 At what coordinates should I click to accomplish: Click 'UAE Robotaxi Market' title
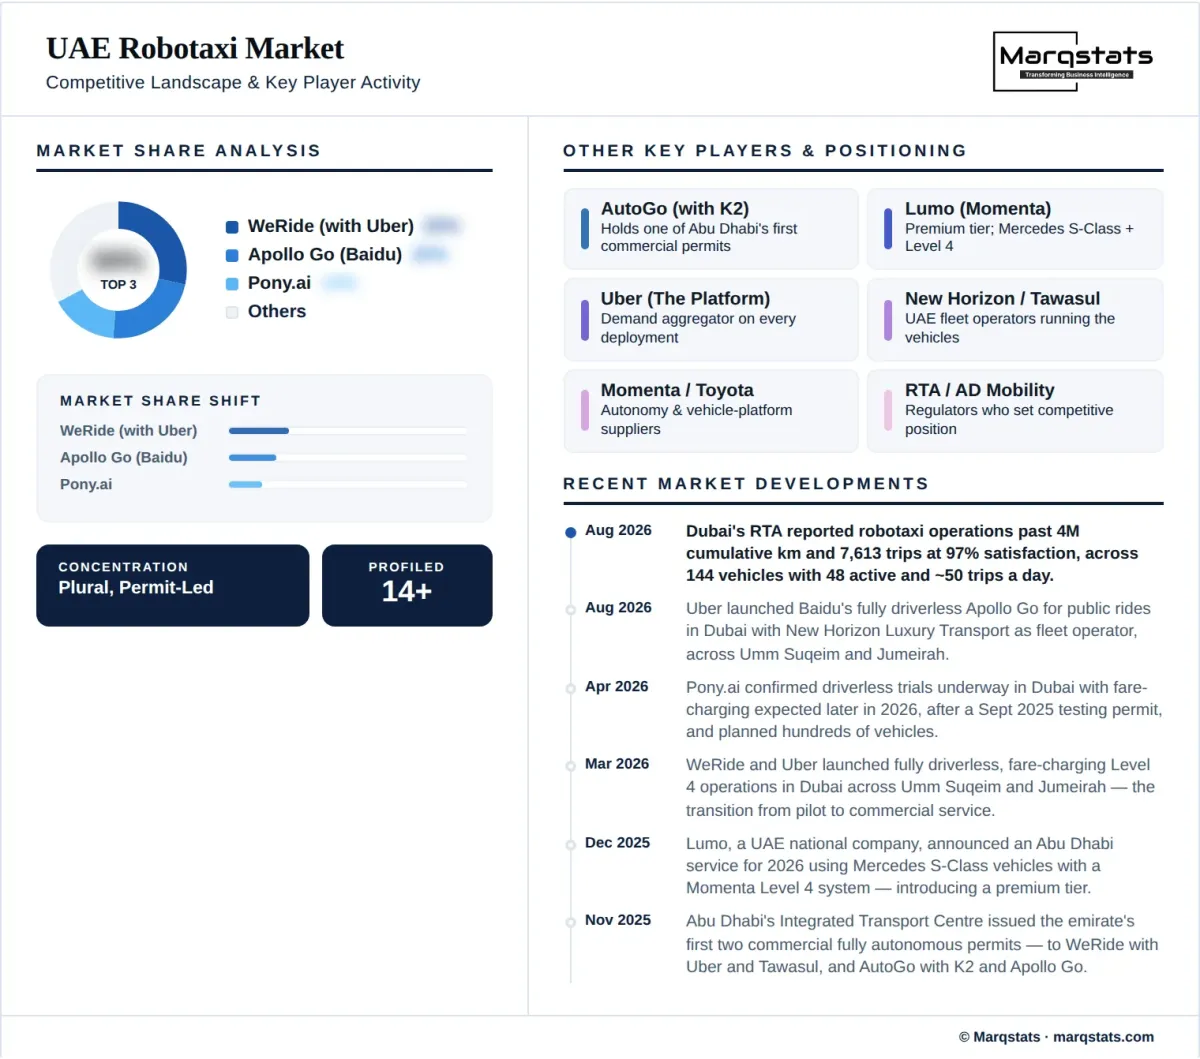point(195,48)
